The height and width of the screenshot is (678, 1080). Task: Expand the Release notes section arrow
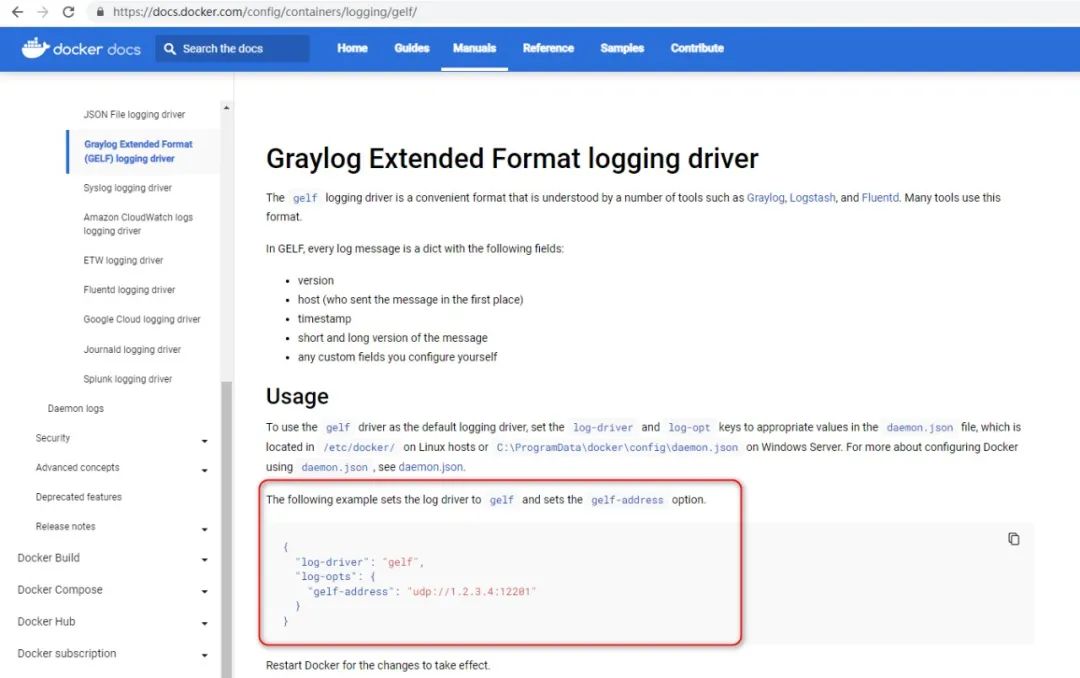click(x=205, y=530)
